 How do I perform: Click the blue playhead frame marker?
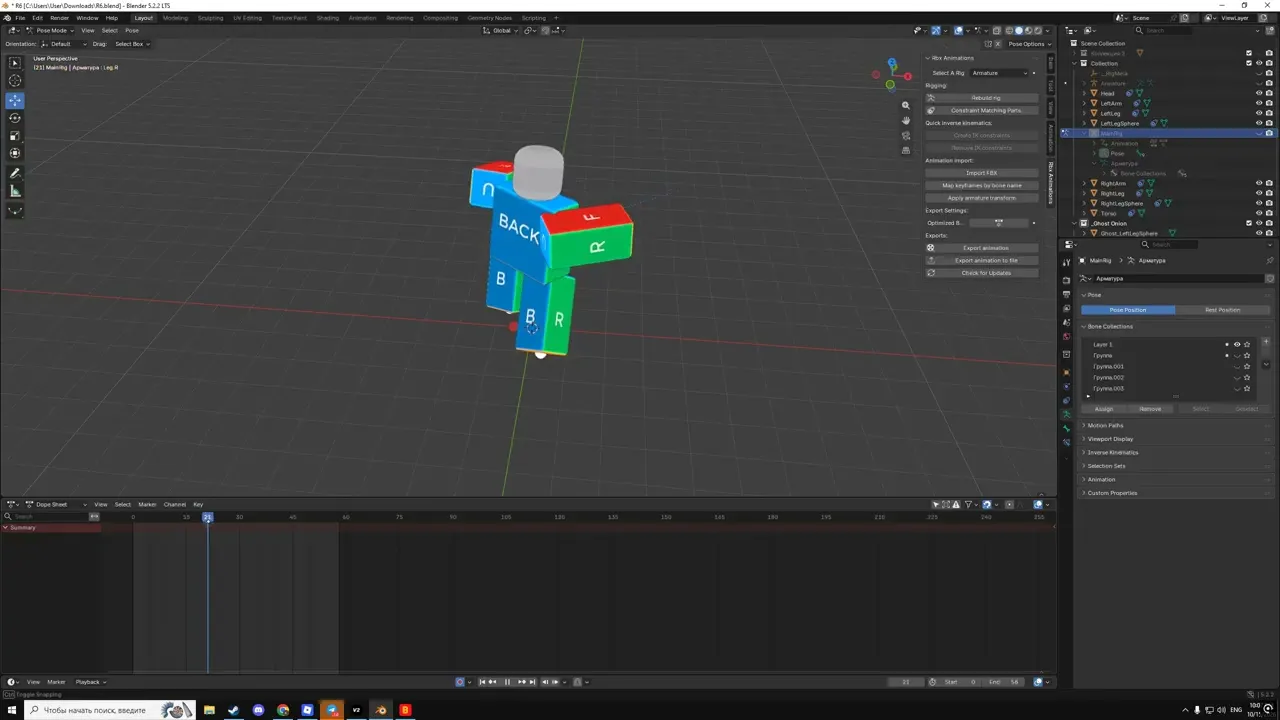208,517
